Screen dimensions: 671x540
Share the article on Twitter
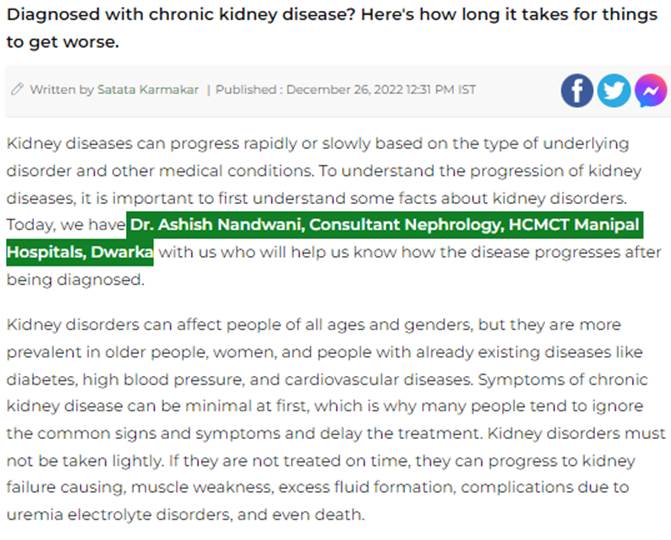click(613, 90)
